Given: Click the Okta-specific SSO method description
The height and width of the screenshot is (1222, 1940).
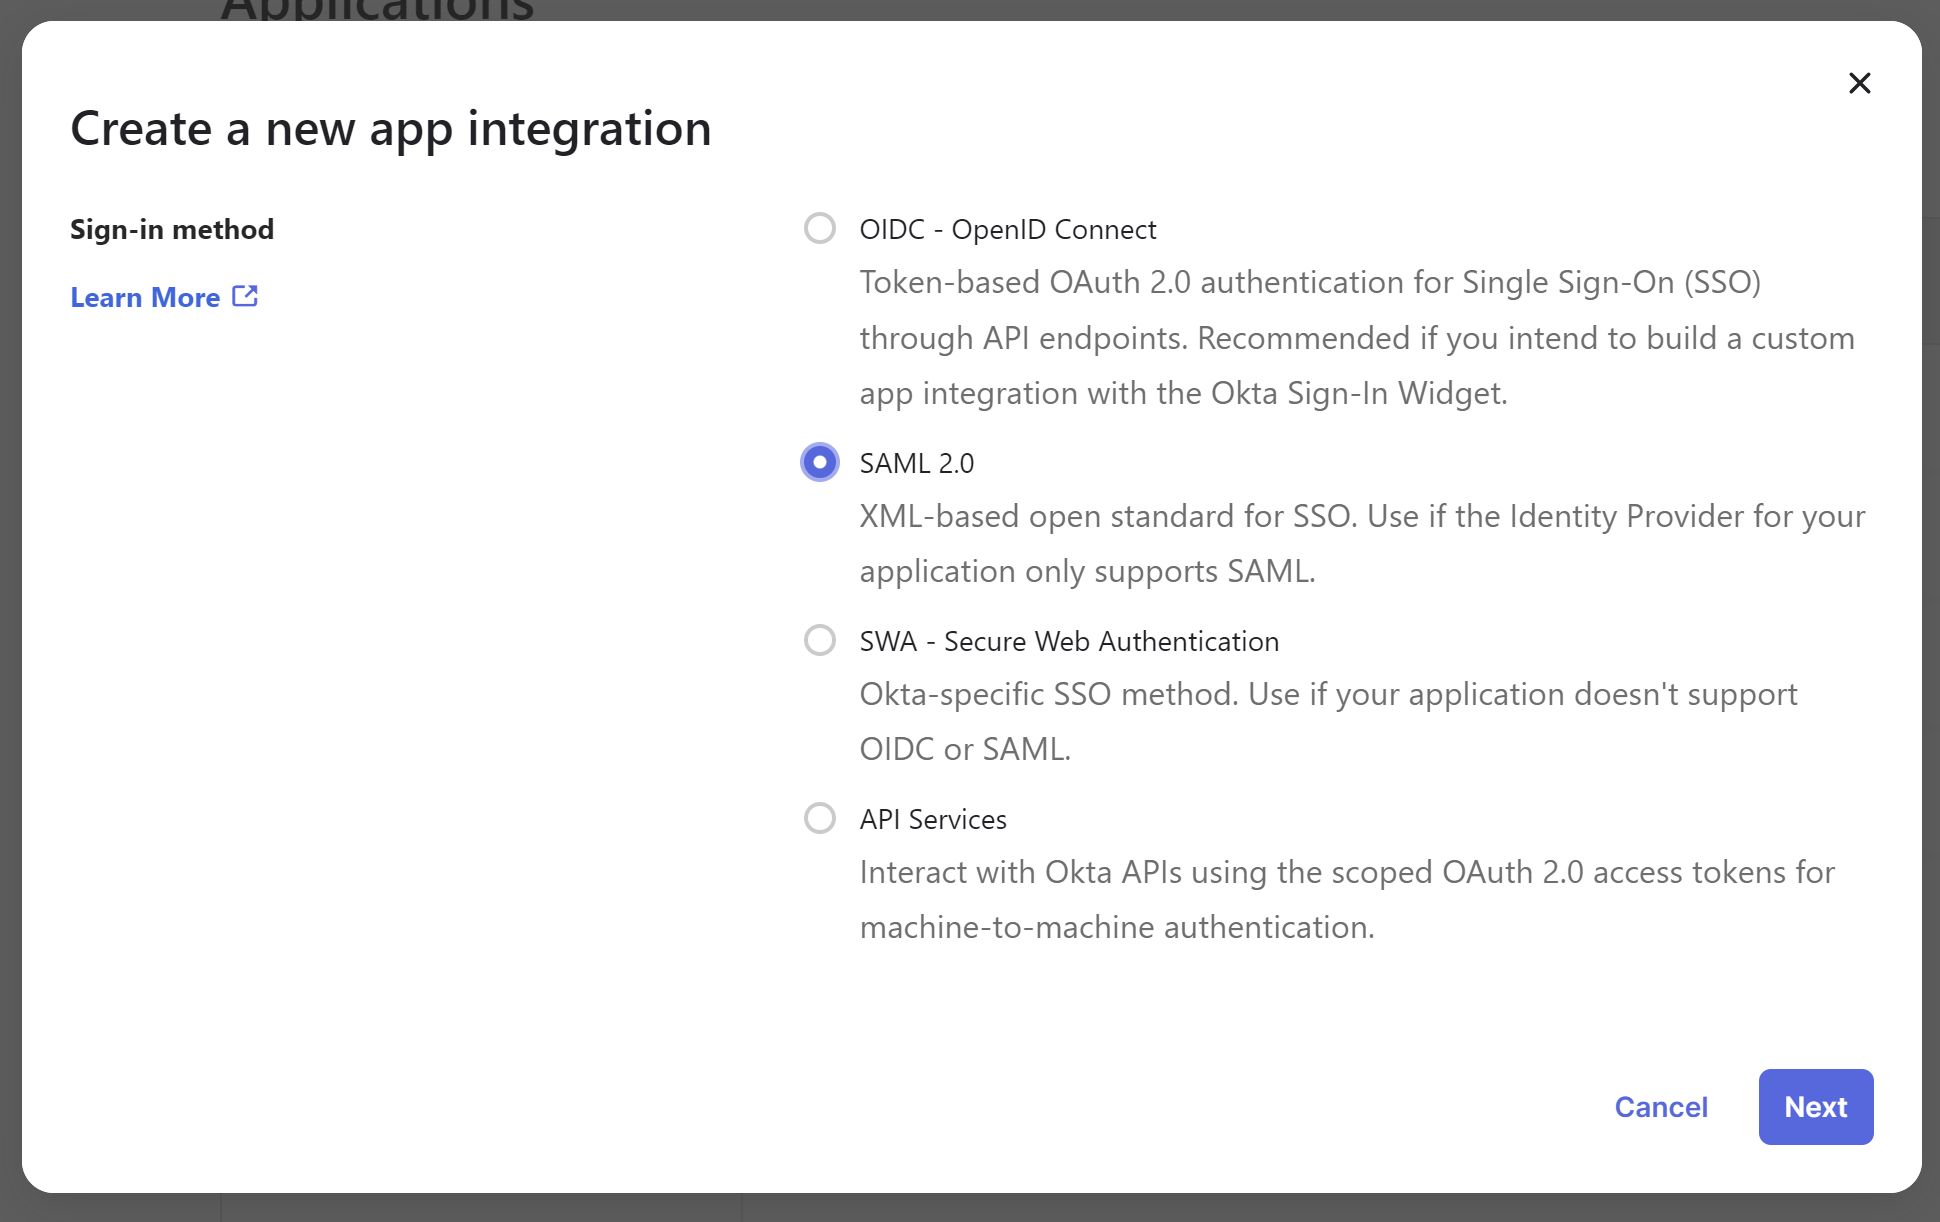Looking at the screenshot, I should coord(1329,722).
